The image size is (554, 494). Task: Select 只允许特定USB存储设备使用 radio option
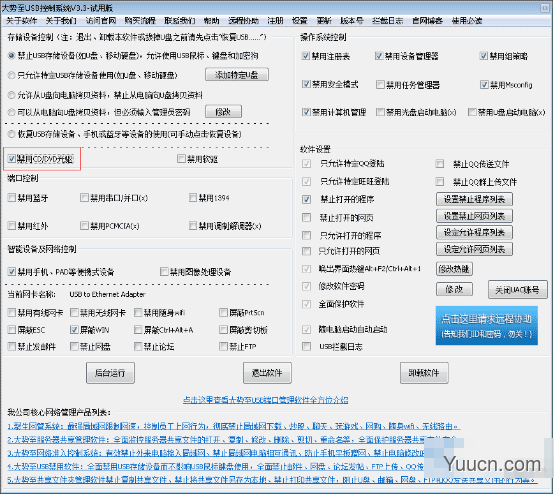pos(12,75)
